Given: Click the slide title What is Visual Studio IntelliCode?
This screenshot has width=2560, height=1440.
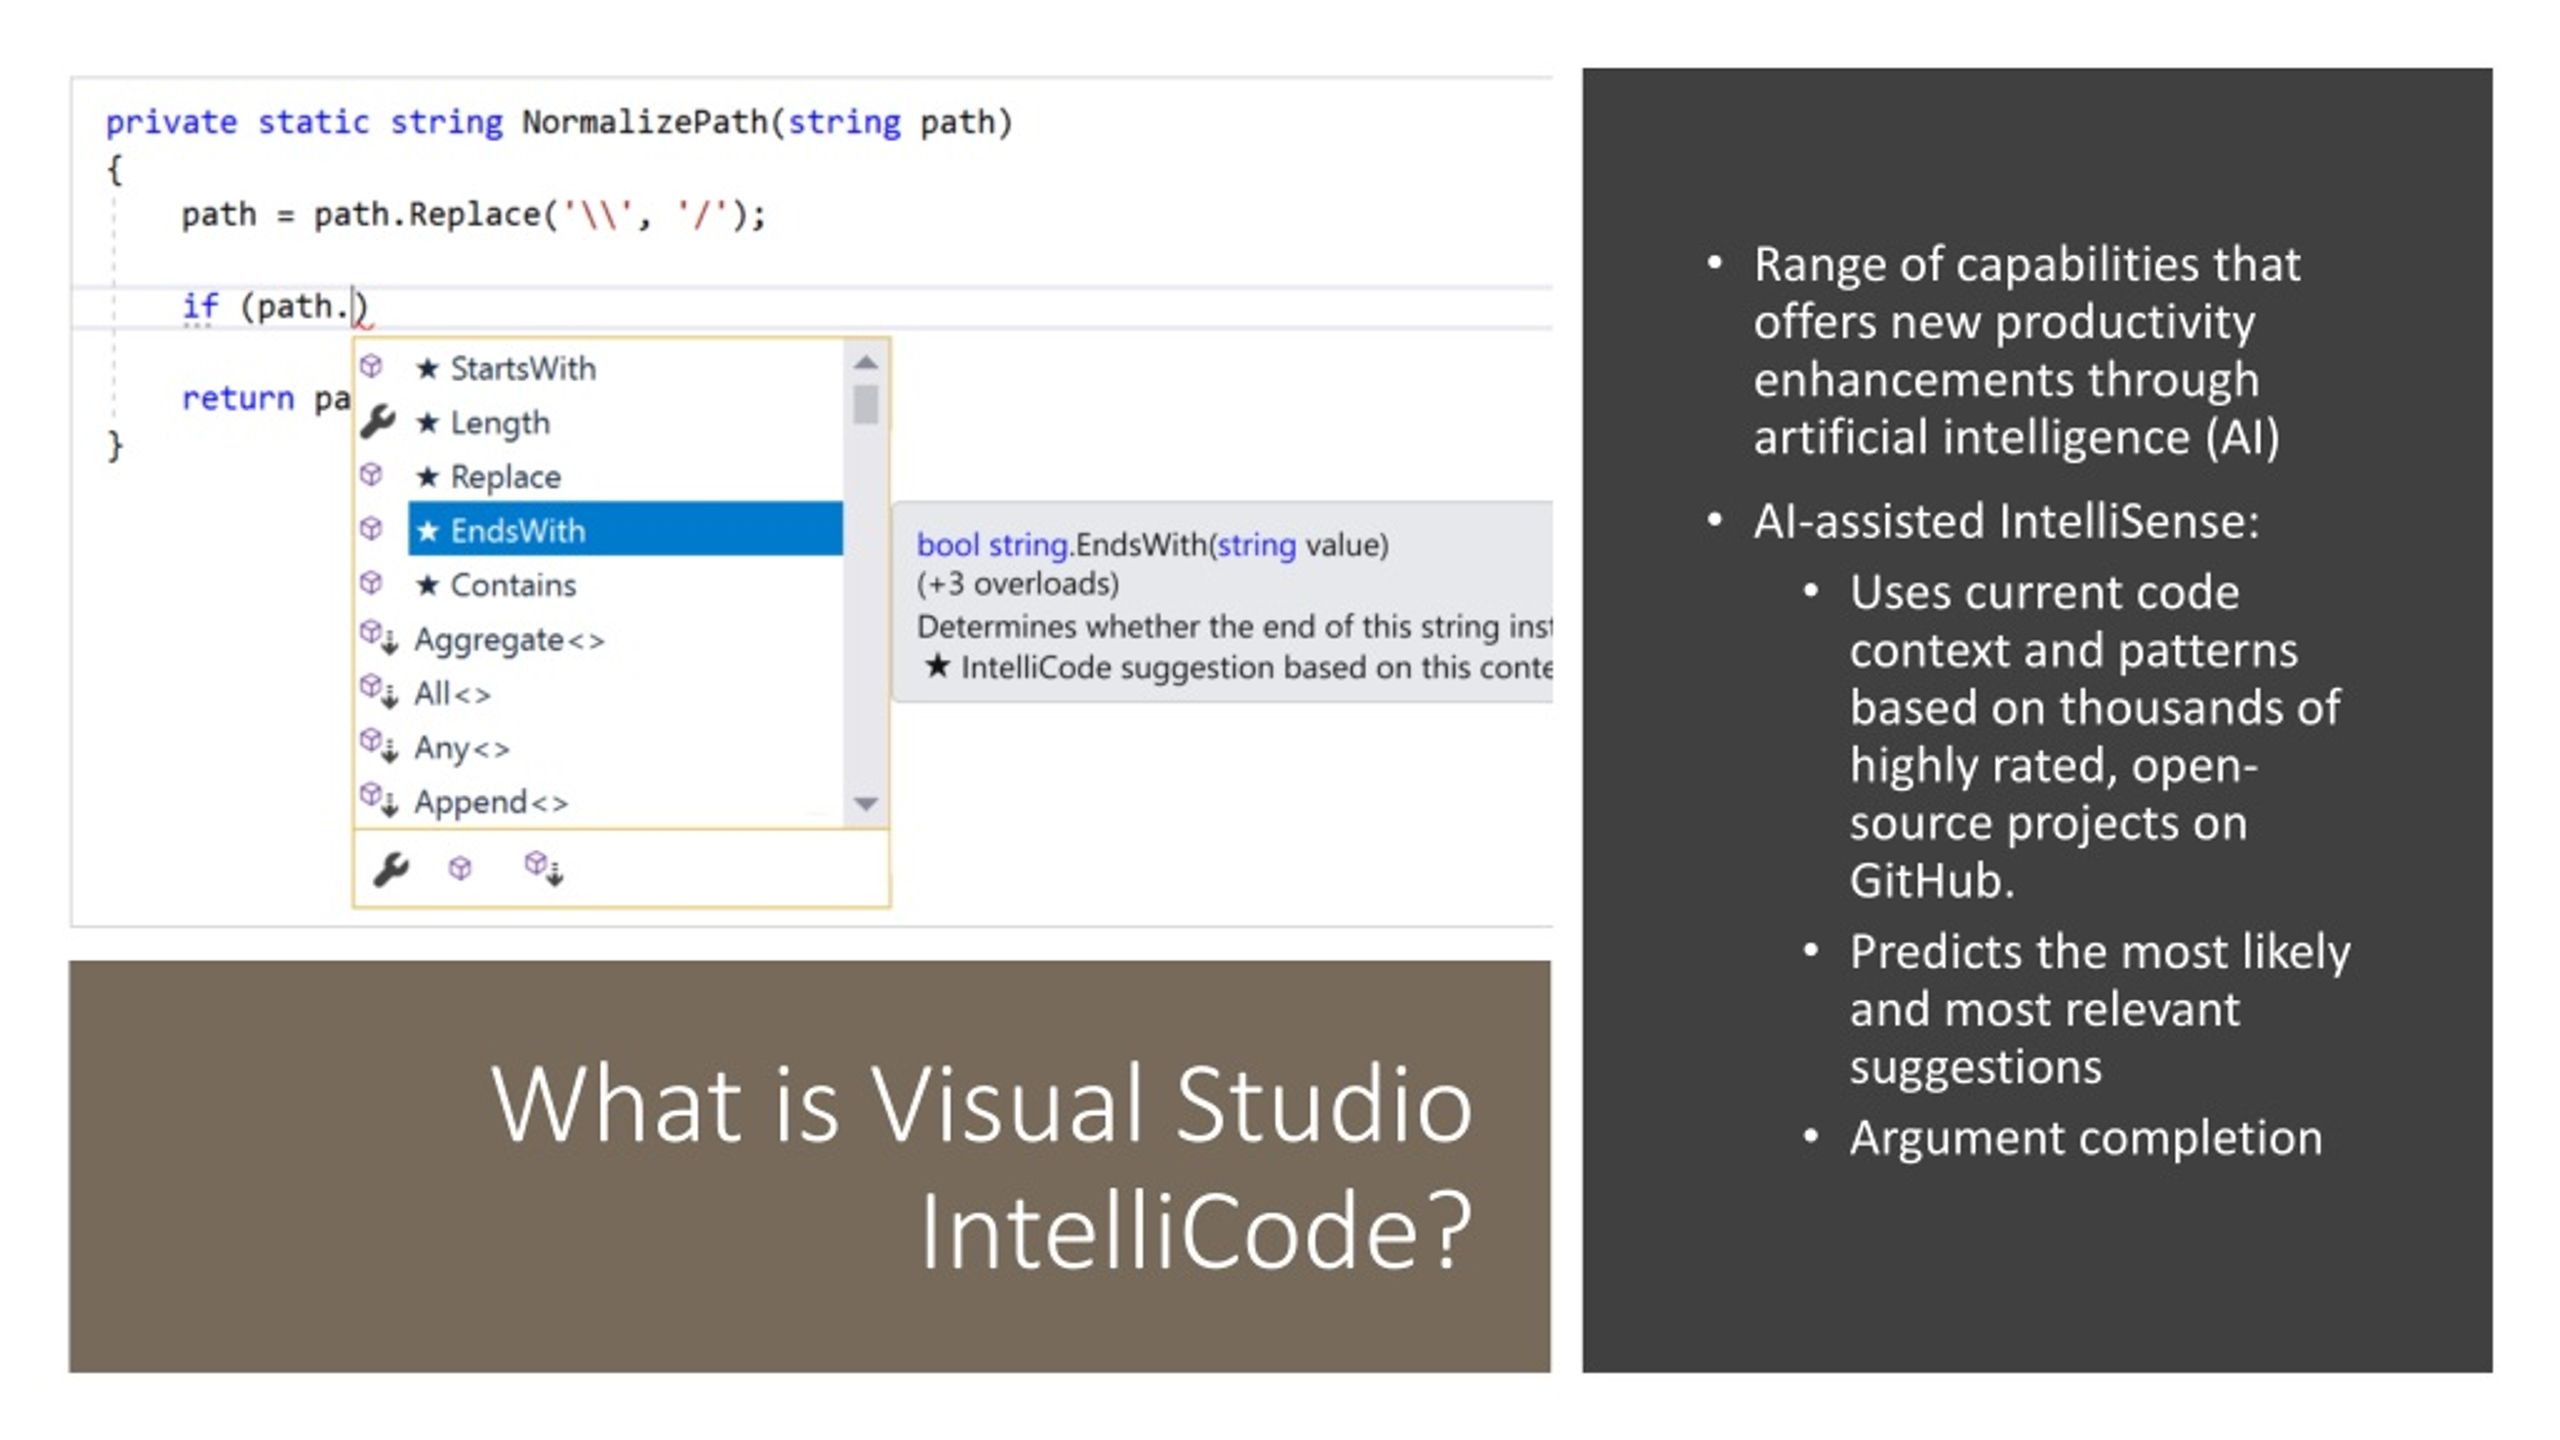Looking at the screenshot, I should 982,1167.
